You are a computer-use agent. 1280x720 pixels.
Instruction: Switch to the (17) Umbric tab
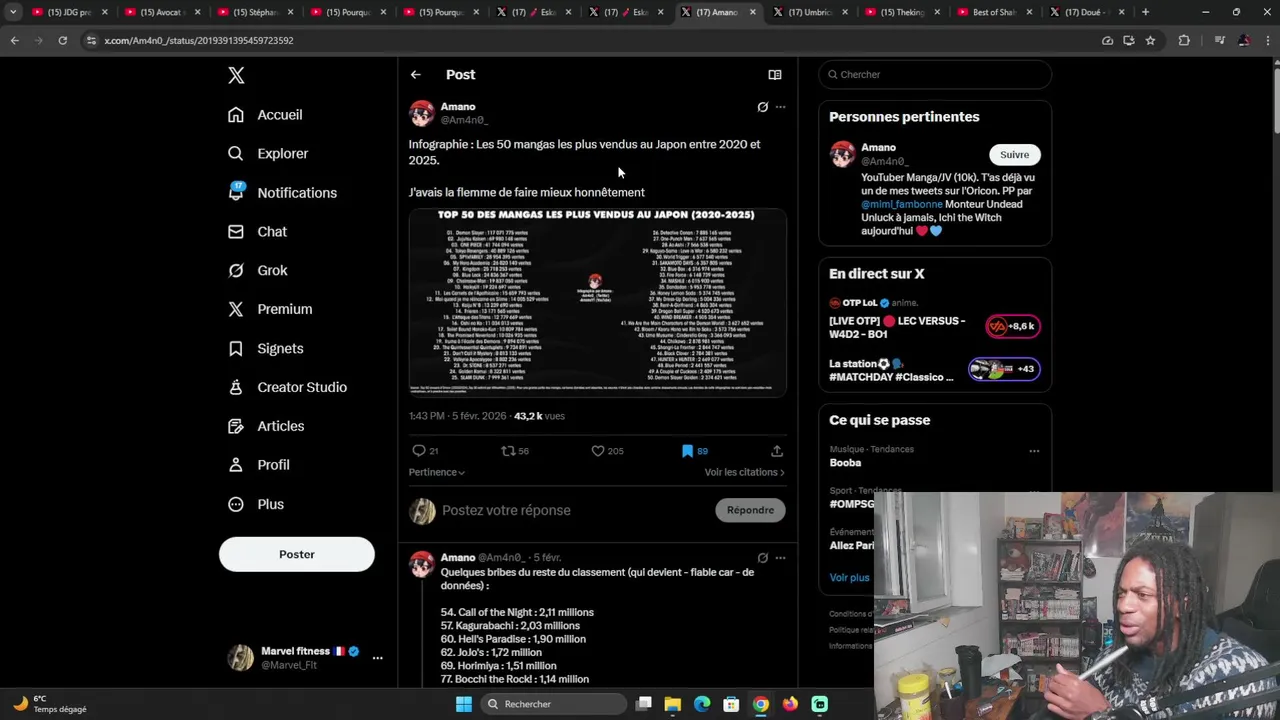pyautogui.click(x=812, y=12)
